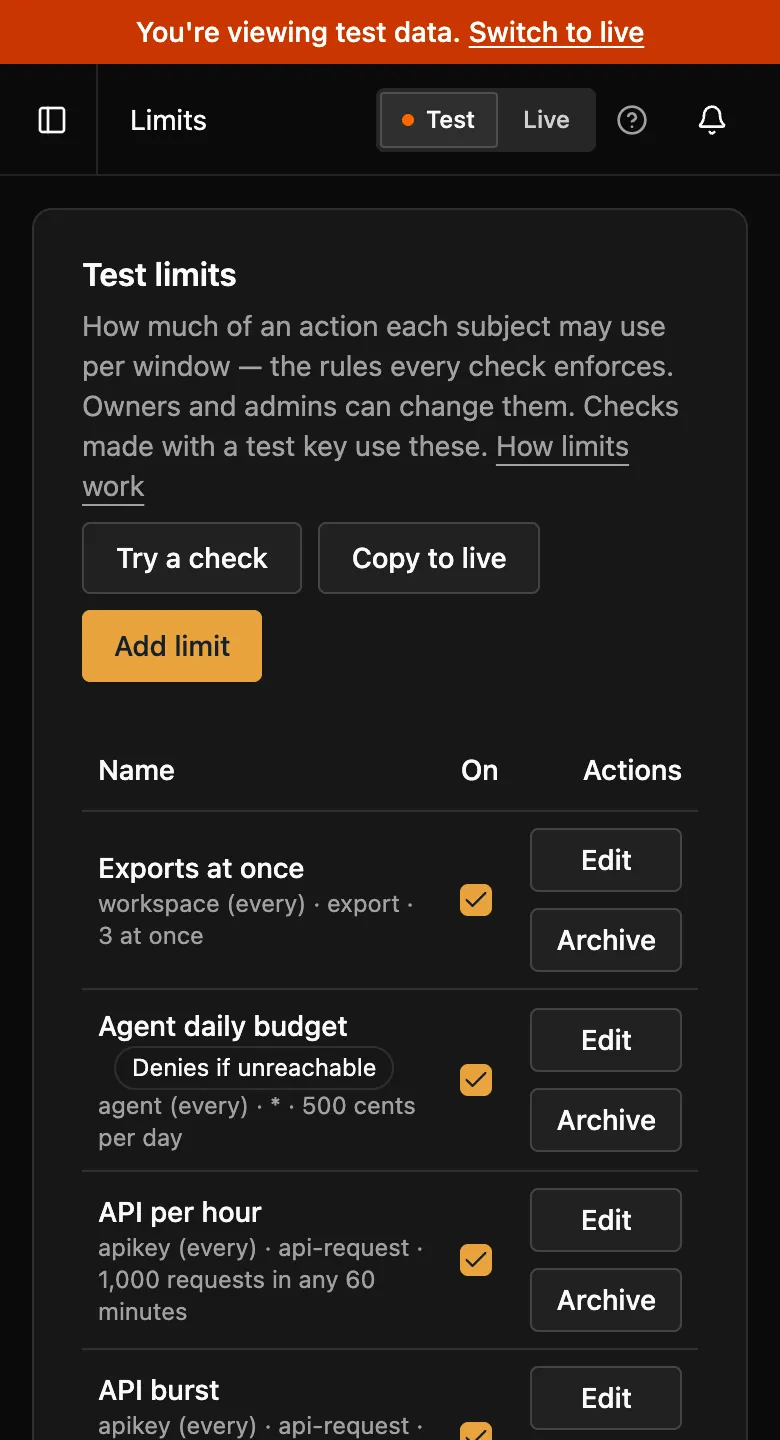Switch to the Test environment tab
Viewport: 780px width, 1440px height.
pyautogui.click(x=439, y=120)
